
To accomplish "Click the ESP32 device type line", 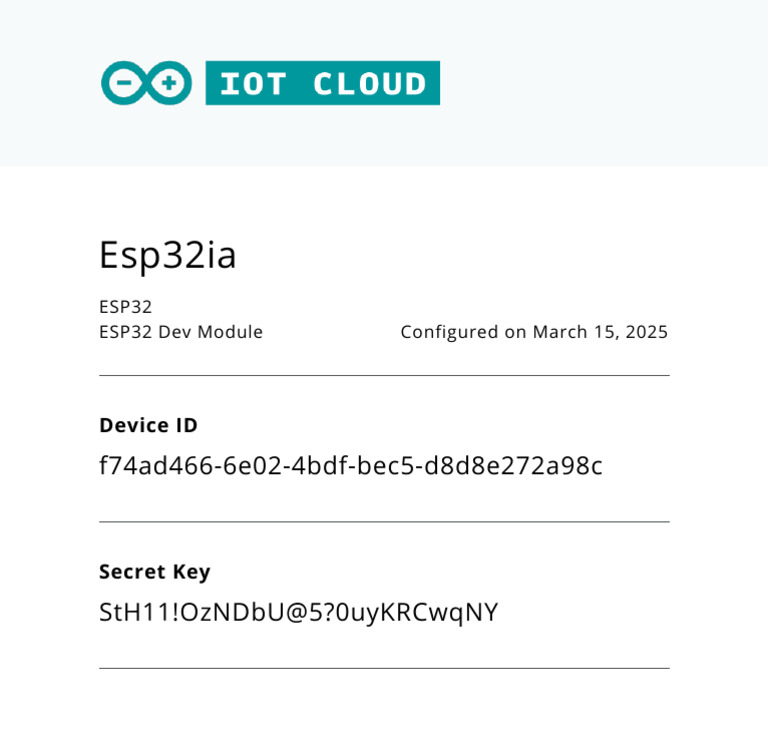I will (125, 307).
